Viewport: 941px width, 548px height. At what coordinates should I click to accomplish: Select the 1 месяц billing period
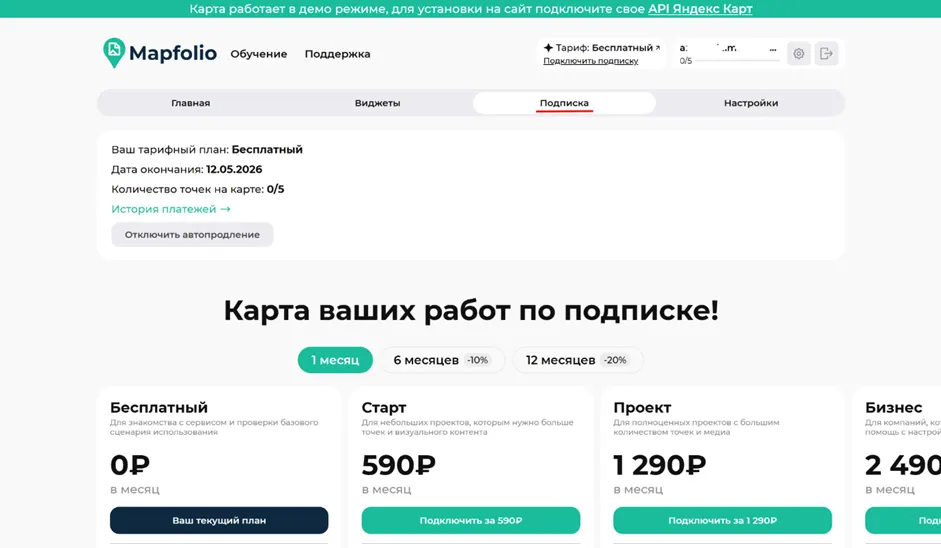click(x=335, y=360)
